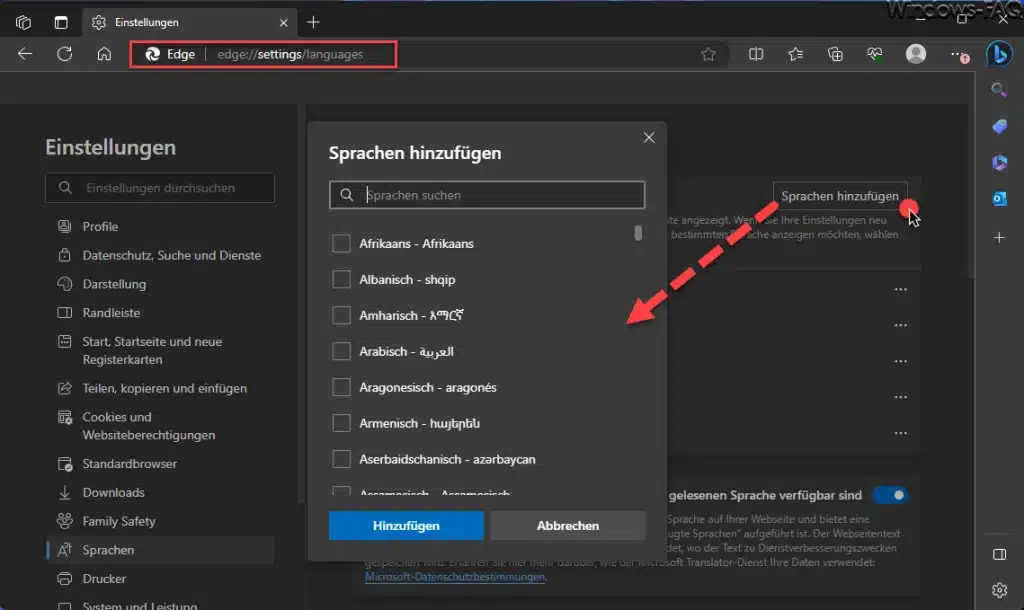Check the Aserbaidschanisch - azərbaycan checkbox

(342, 459)
